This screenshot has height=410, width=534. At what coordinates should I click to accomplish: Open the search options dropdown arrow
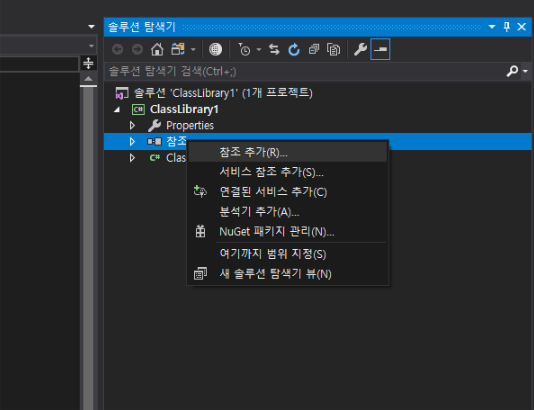coord(525,72)
